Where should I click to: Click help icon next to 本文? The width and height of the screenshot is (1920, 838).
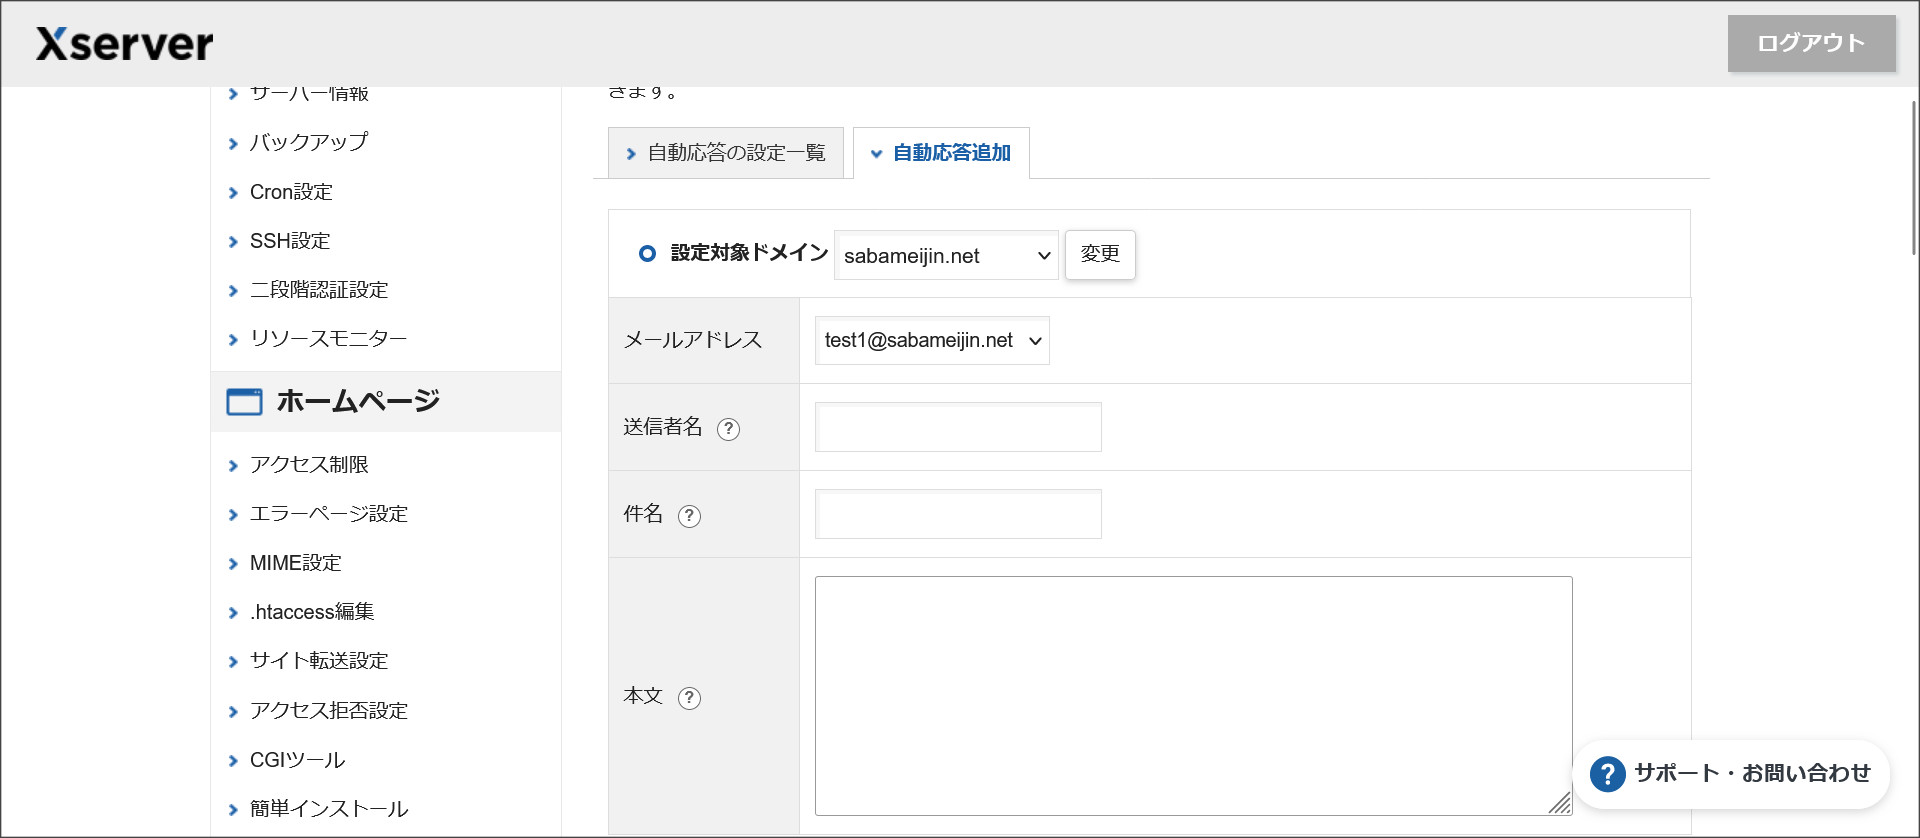(689, 698)
